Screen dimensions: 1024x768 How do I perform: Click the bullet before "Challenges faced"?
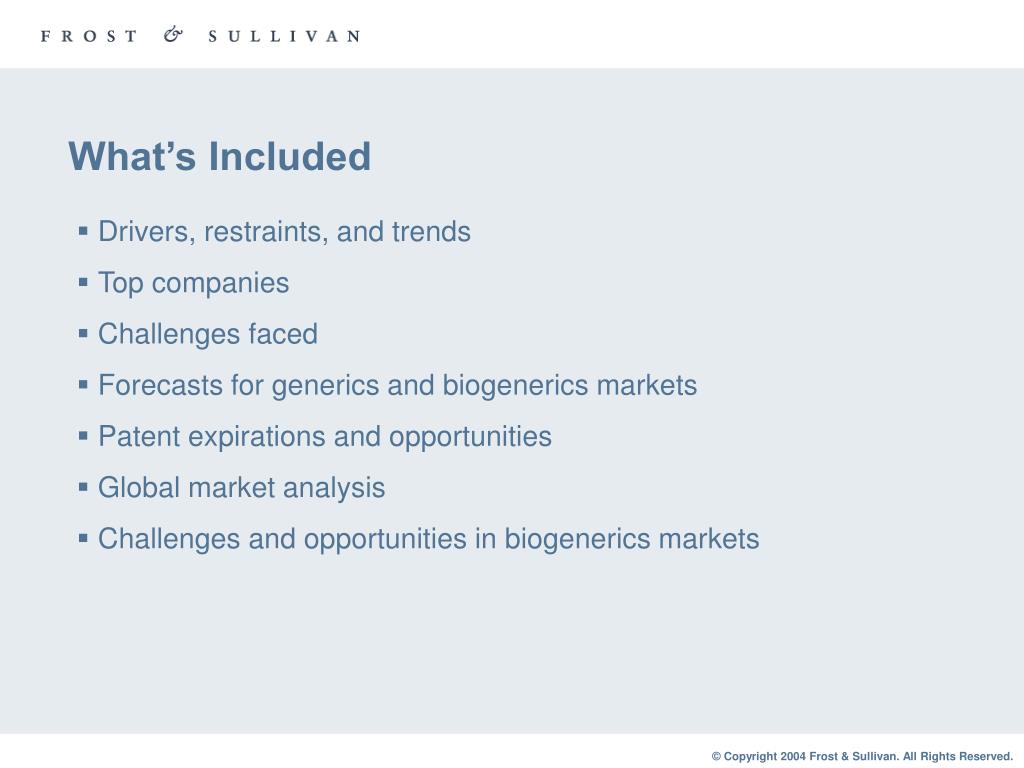(x=83, y=333)
